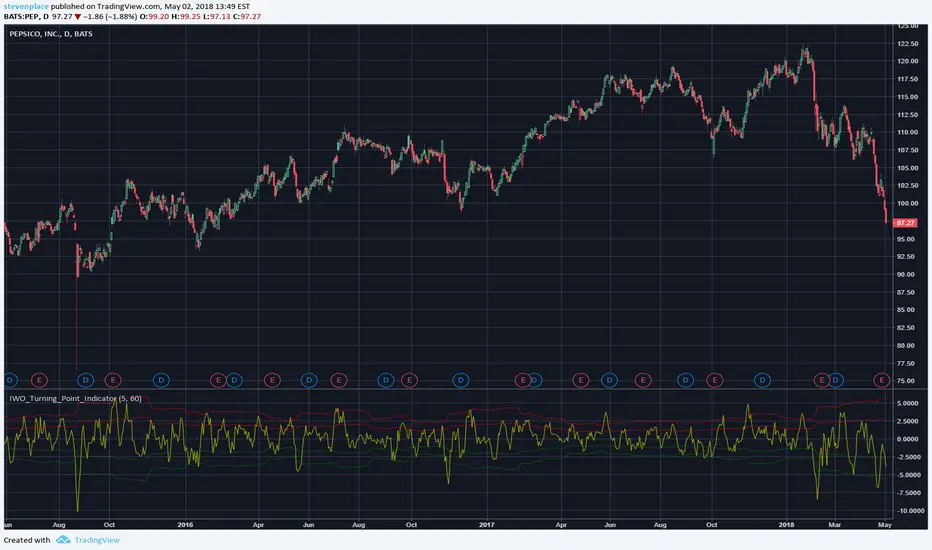Click the 2016 label on time axis
The image size is (932, 550).
click(185, 525)
